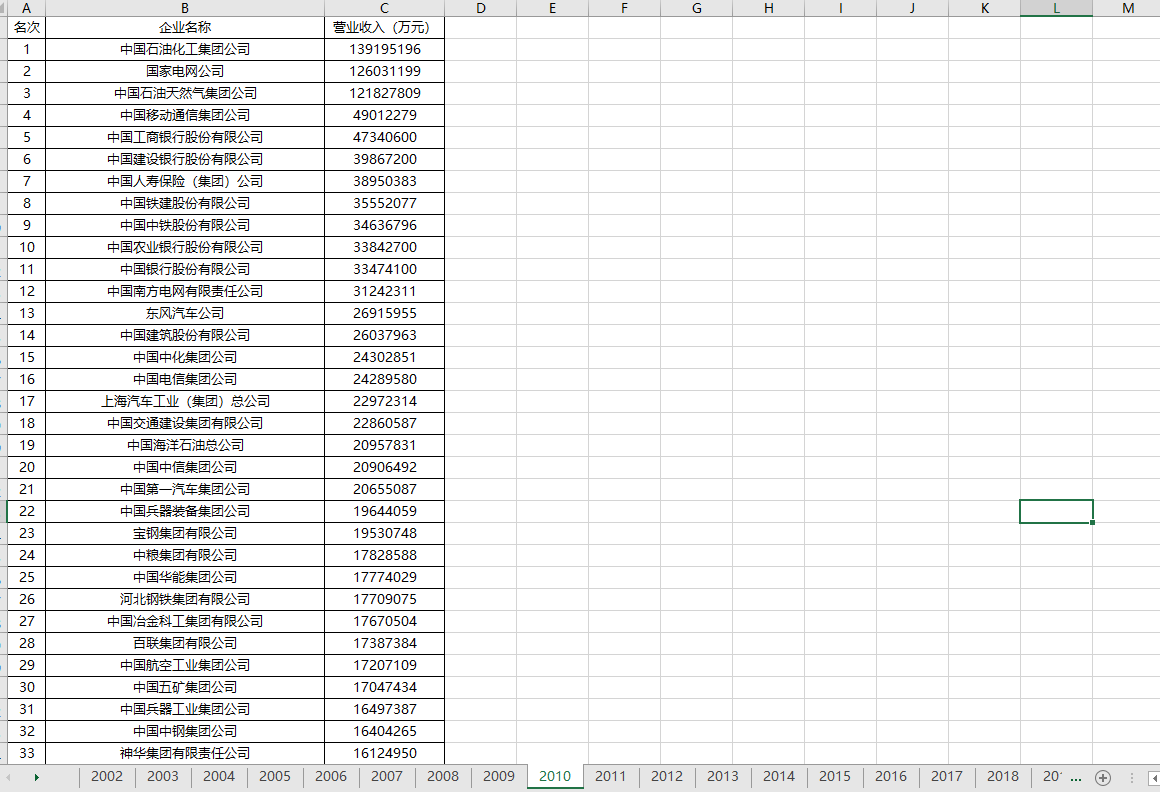This screenshot has height=792, width=1160.
Task: Select revenue value 24289580
Action: [x=385, y=379]
